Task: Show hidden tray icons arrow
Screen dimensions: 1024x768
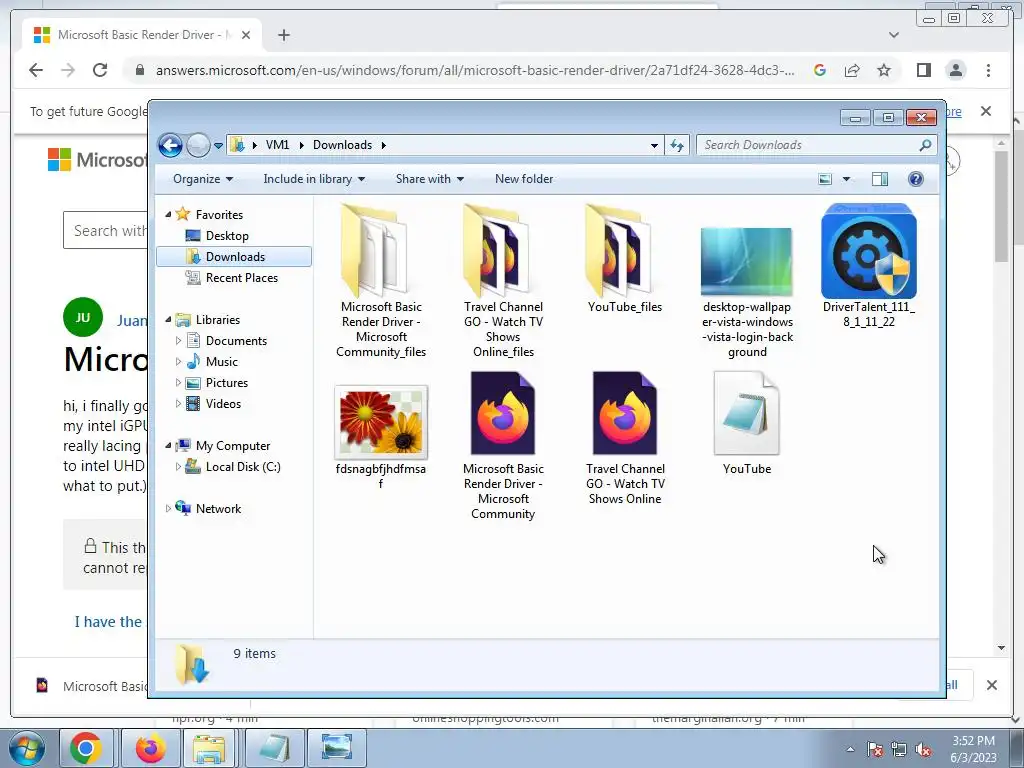Action: coord(850,749)
